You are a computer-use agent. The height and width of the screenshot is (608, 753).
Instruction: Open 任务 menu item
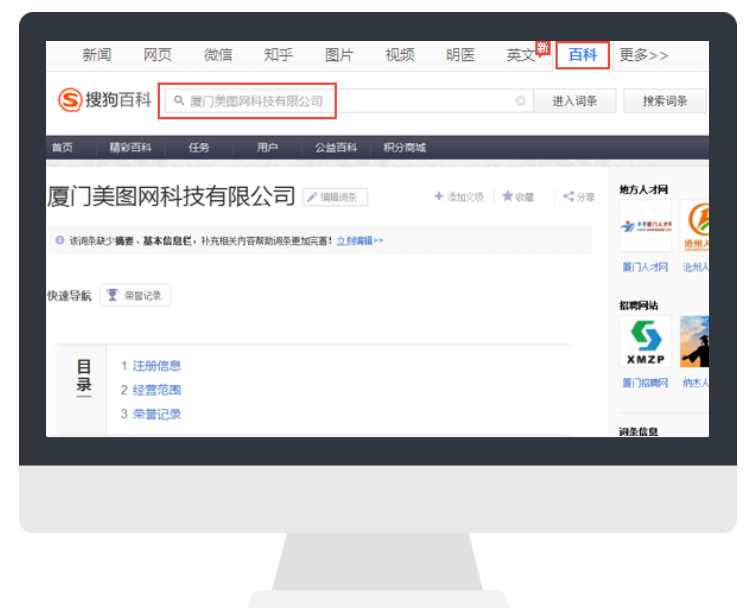[x=199, y=147]
